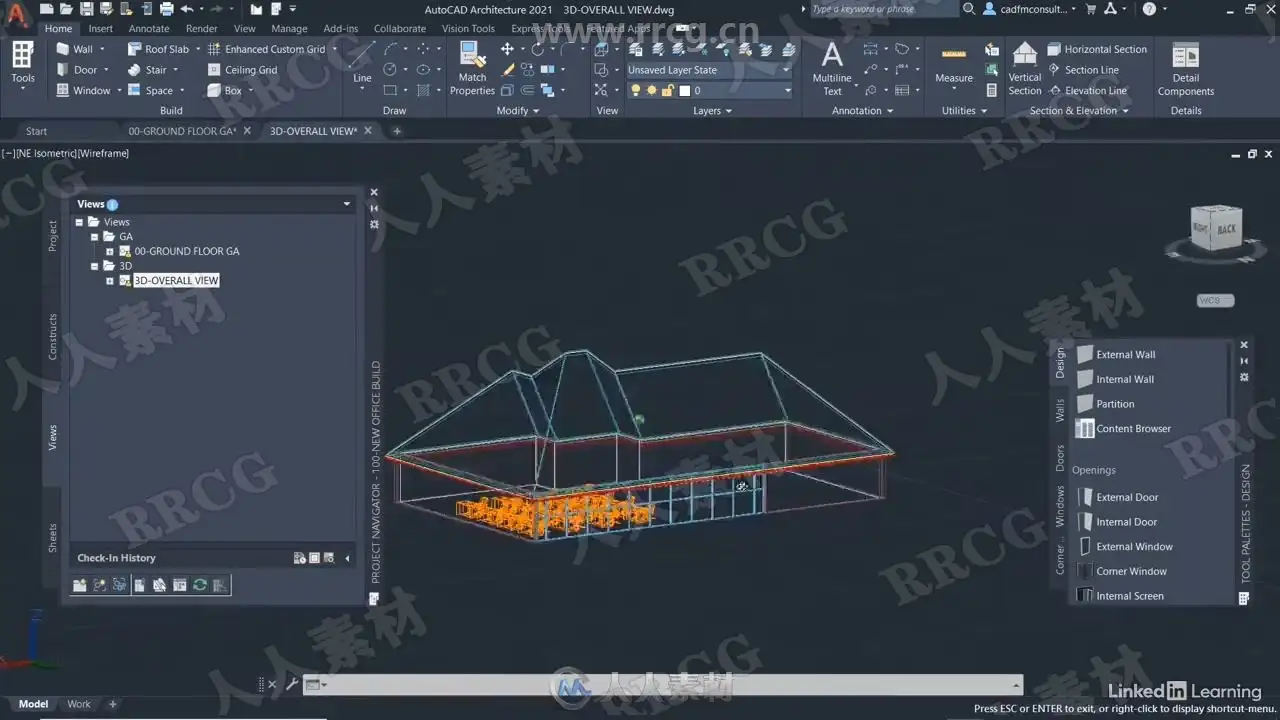Click the Enhanced Custom Grid button
The image size is (1280, 720).
pos(266,49)
